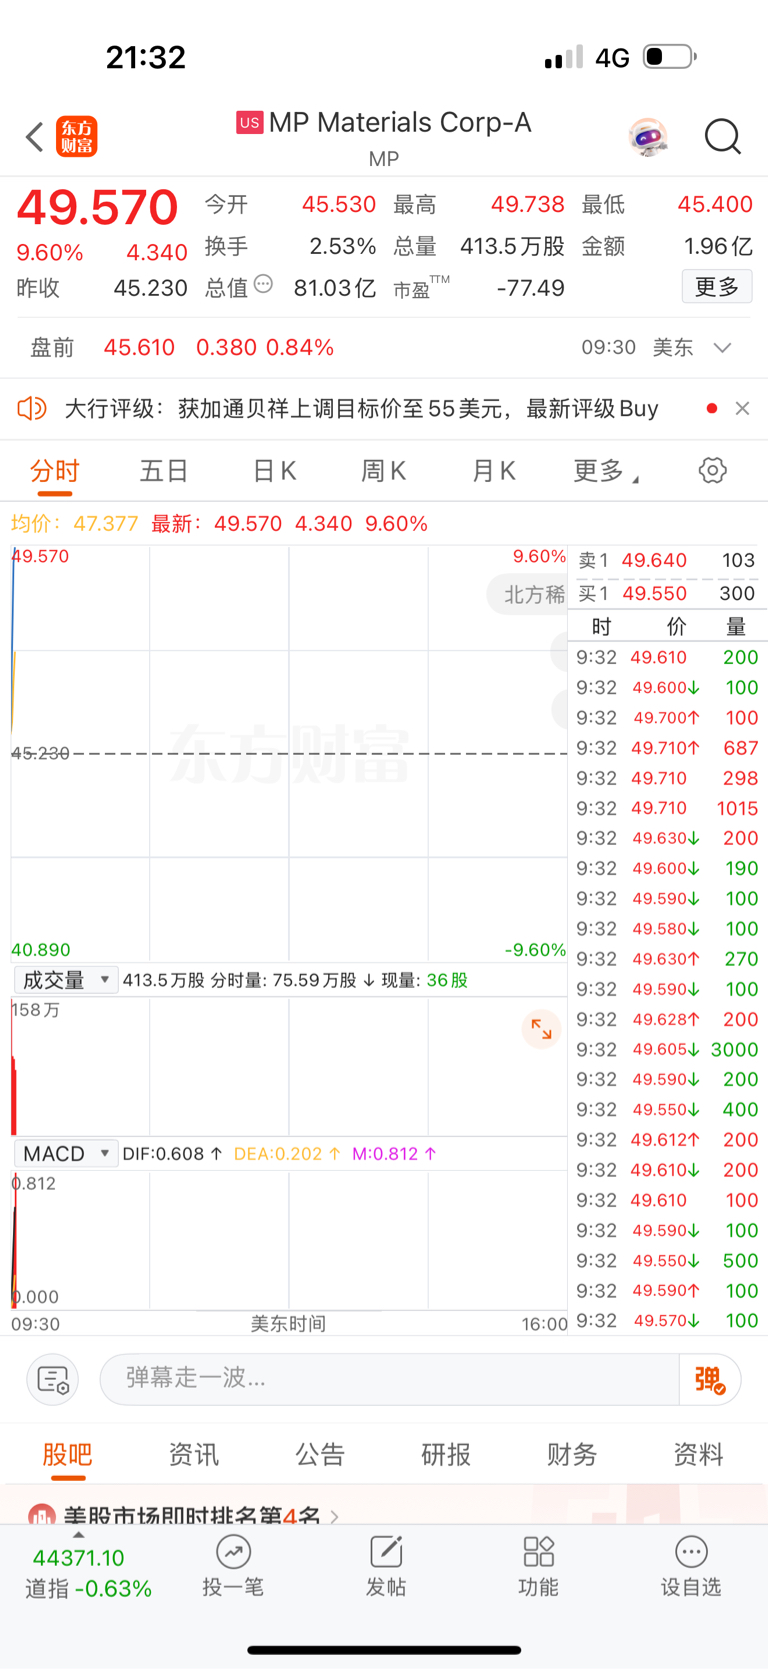Tap trade row 49.710 volume 687
Viewport: 768px width, 1669px height.
667,748
